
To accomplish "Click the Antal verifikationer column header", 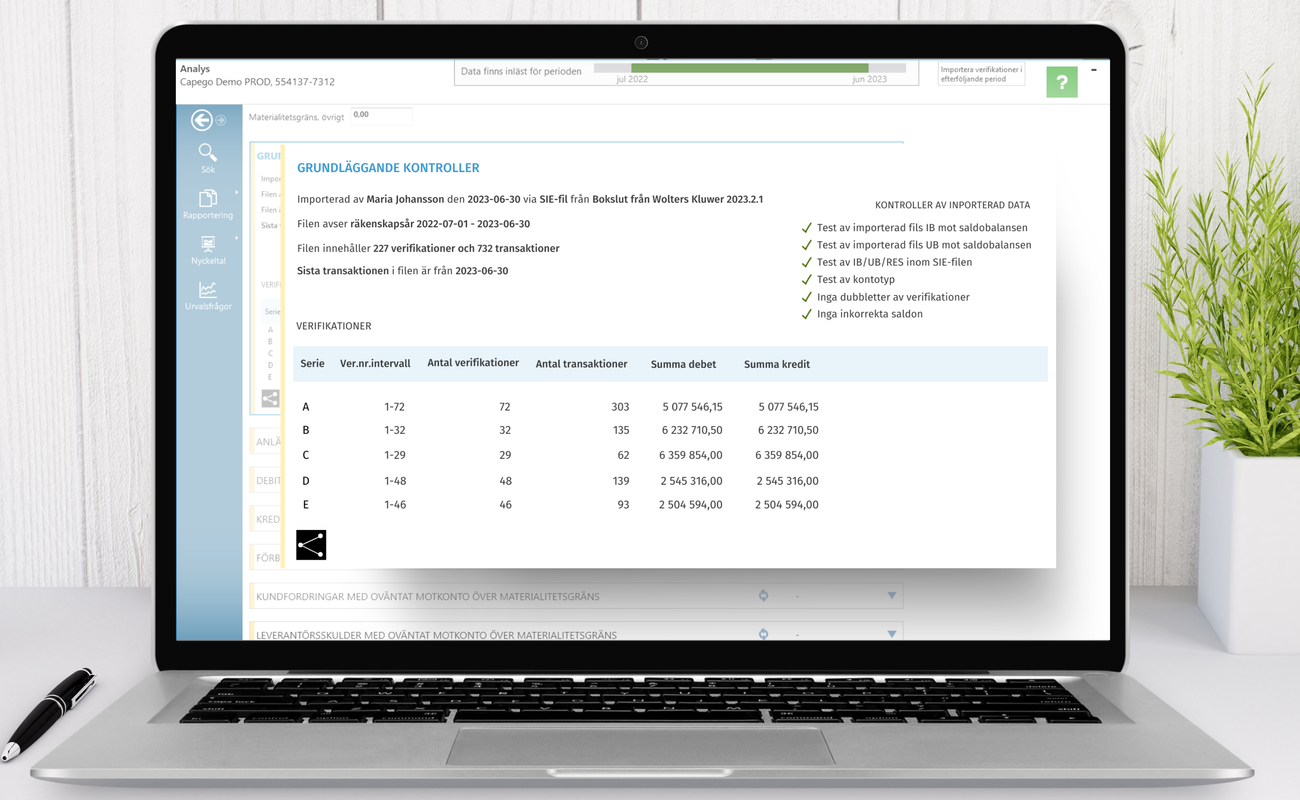I will tap(473, 363).
